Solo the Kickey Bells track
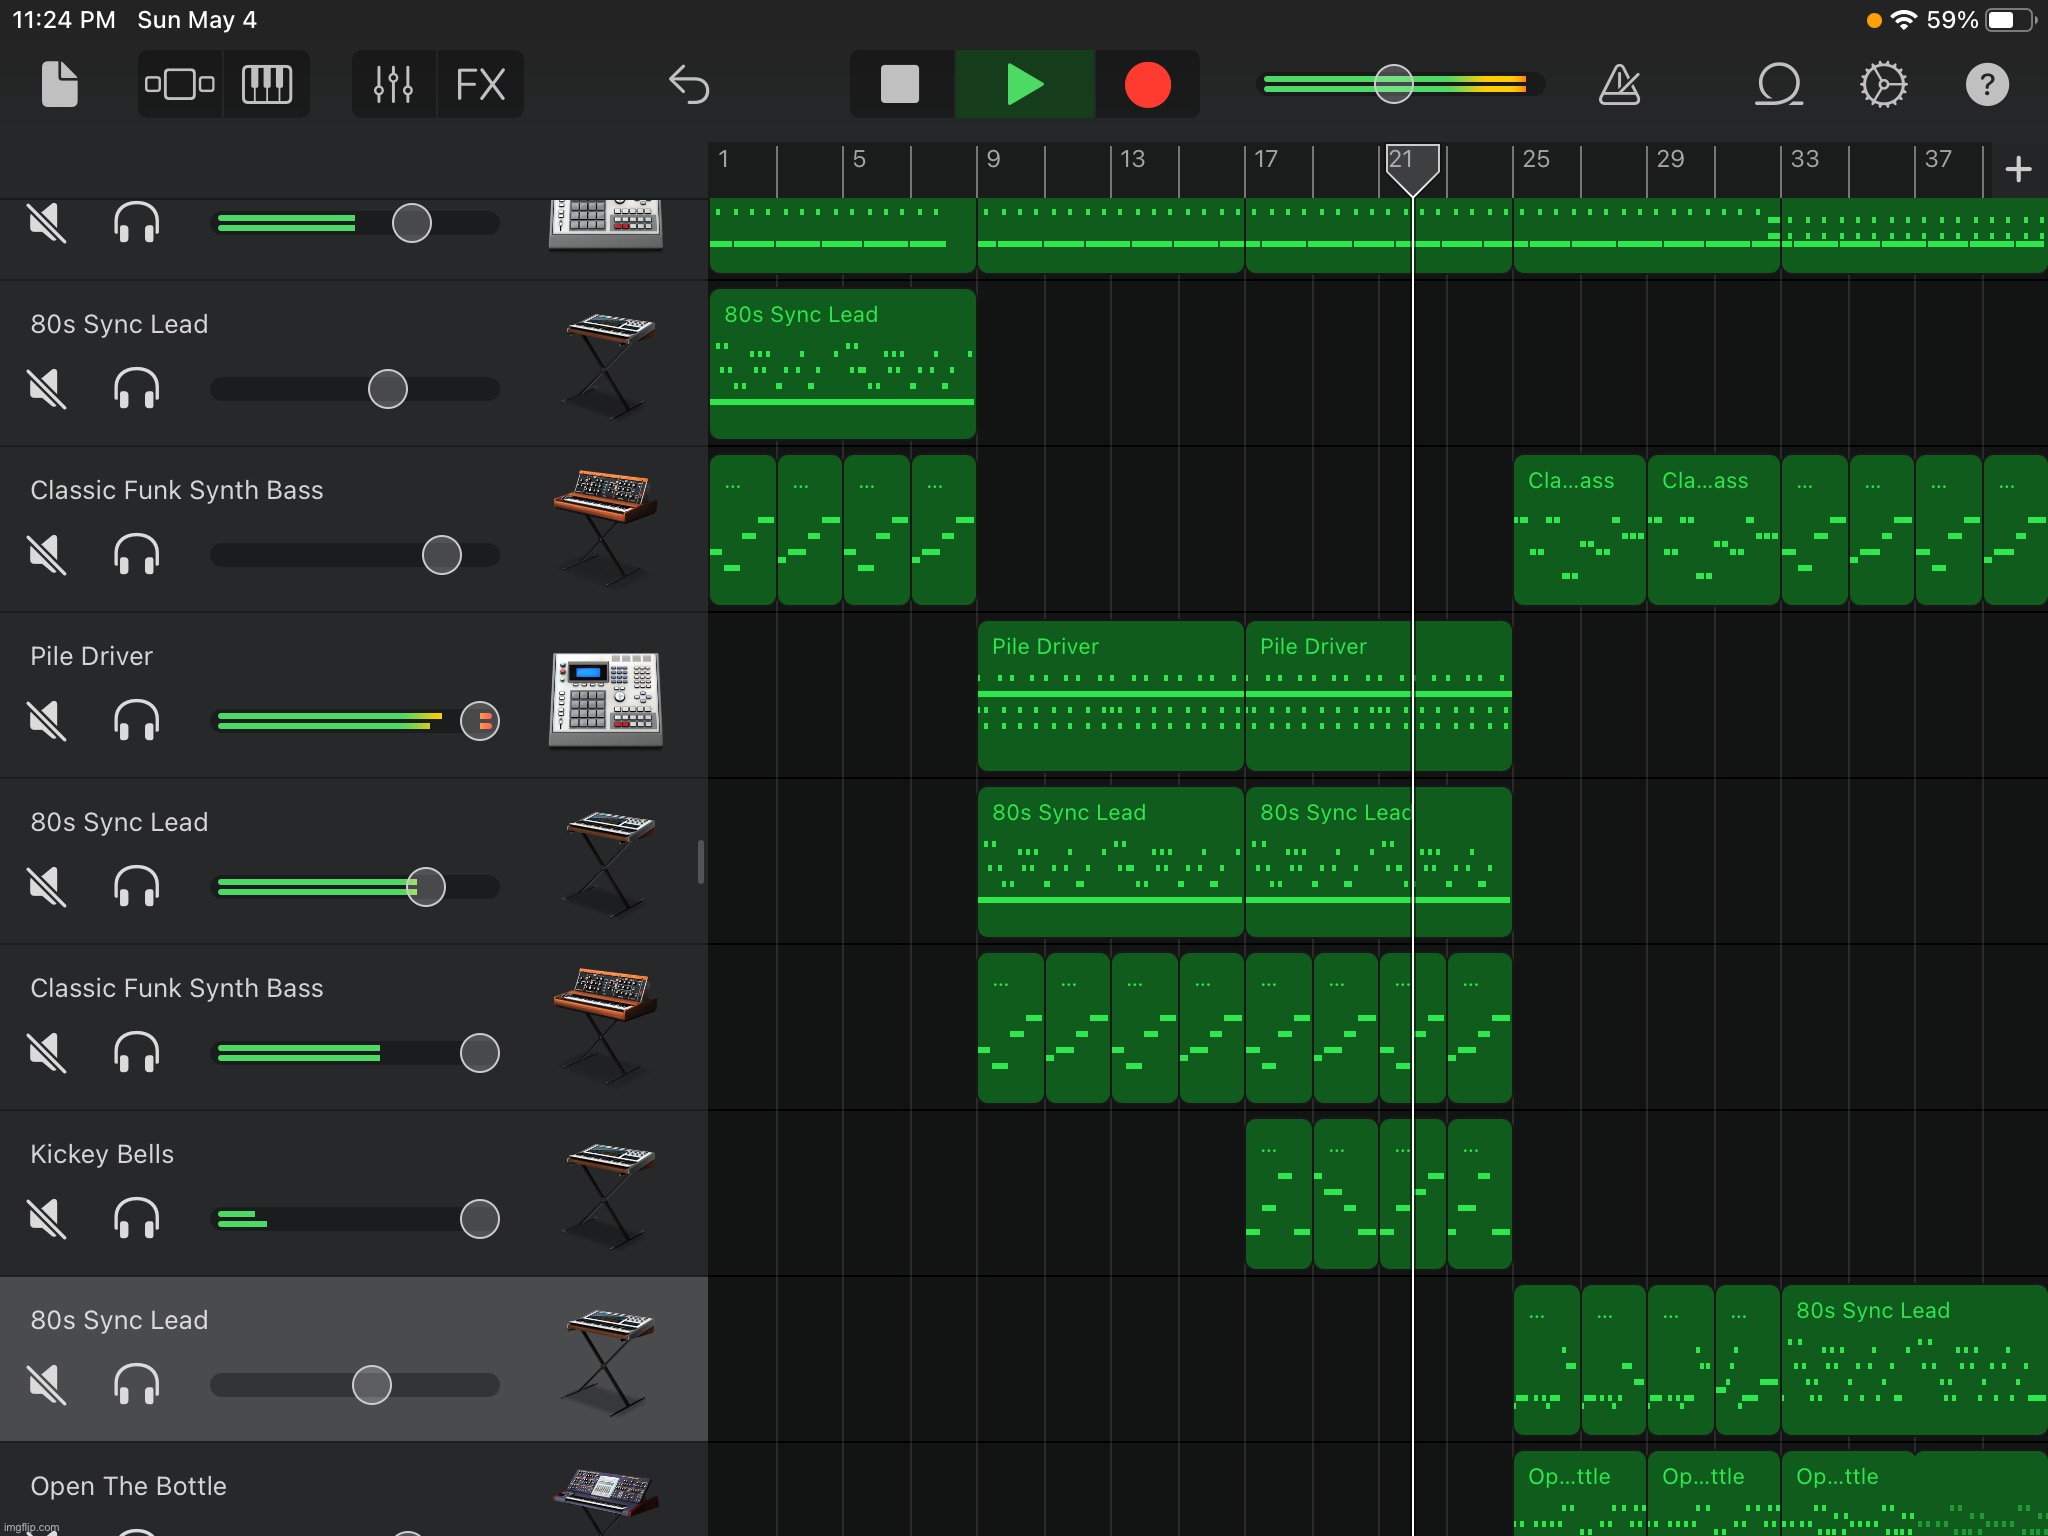 point(137,1218)
